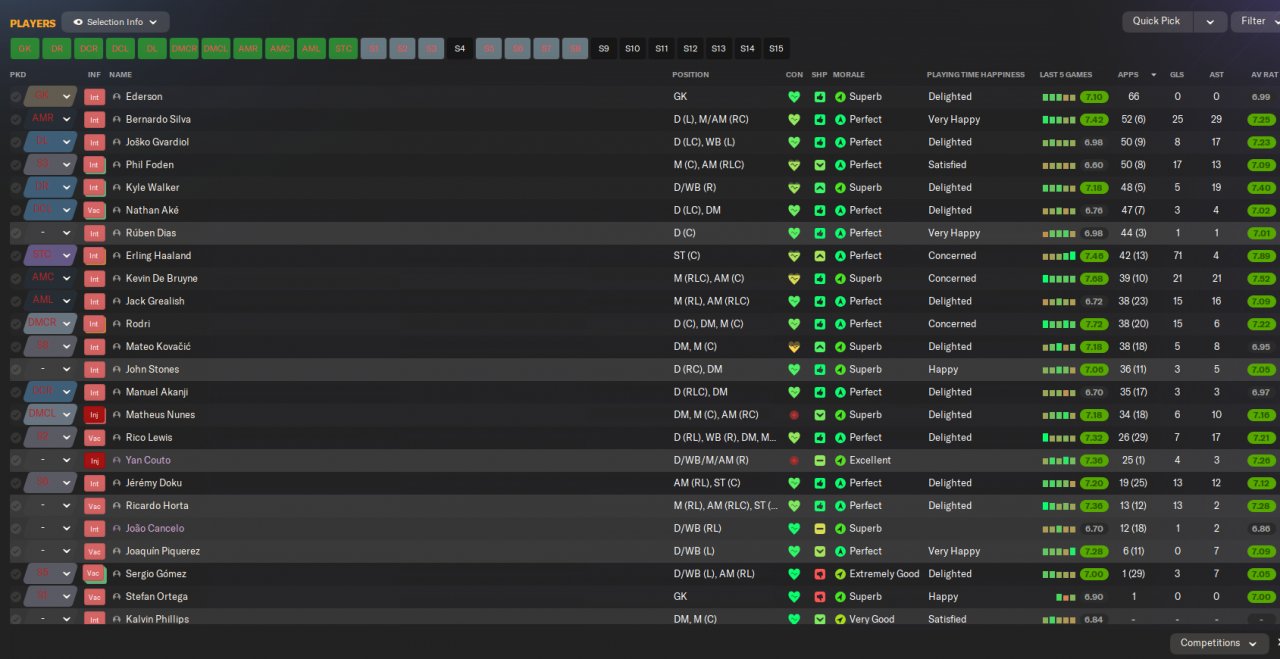
Task: Click the Vac badge for Rico Lewis
Action: [x=94, y=438]
